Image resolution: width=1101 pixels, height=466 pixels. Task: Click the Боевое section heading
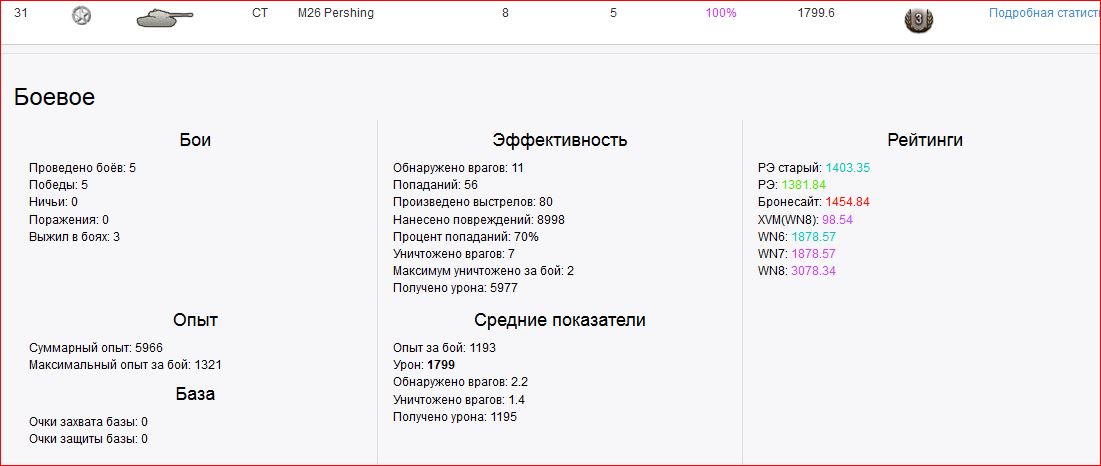click(54, 98)
